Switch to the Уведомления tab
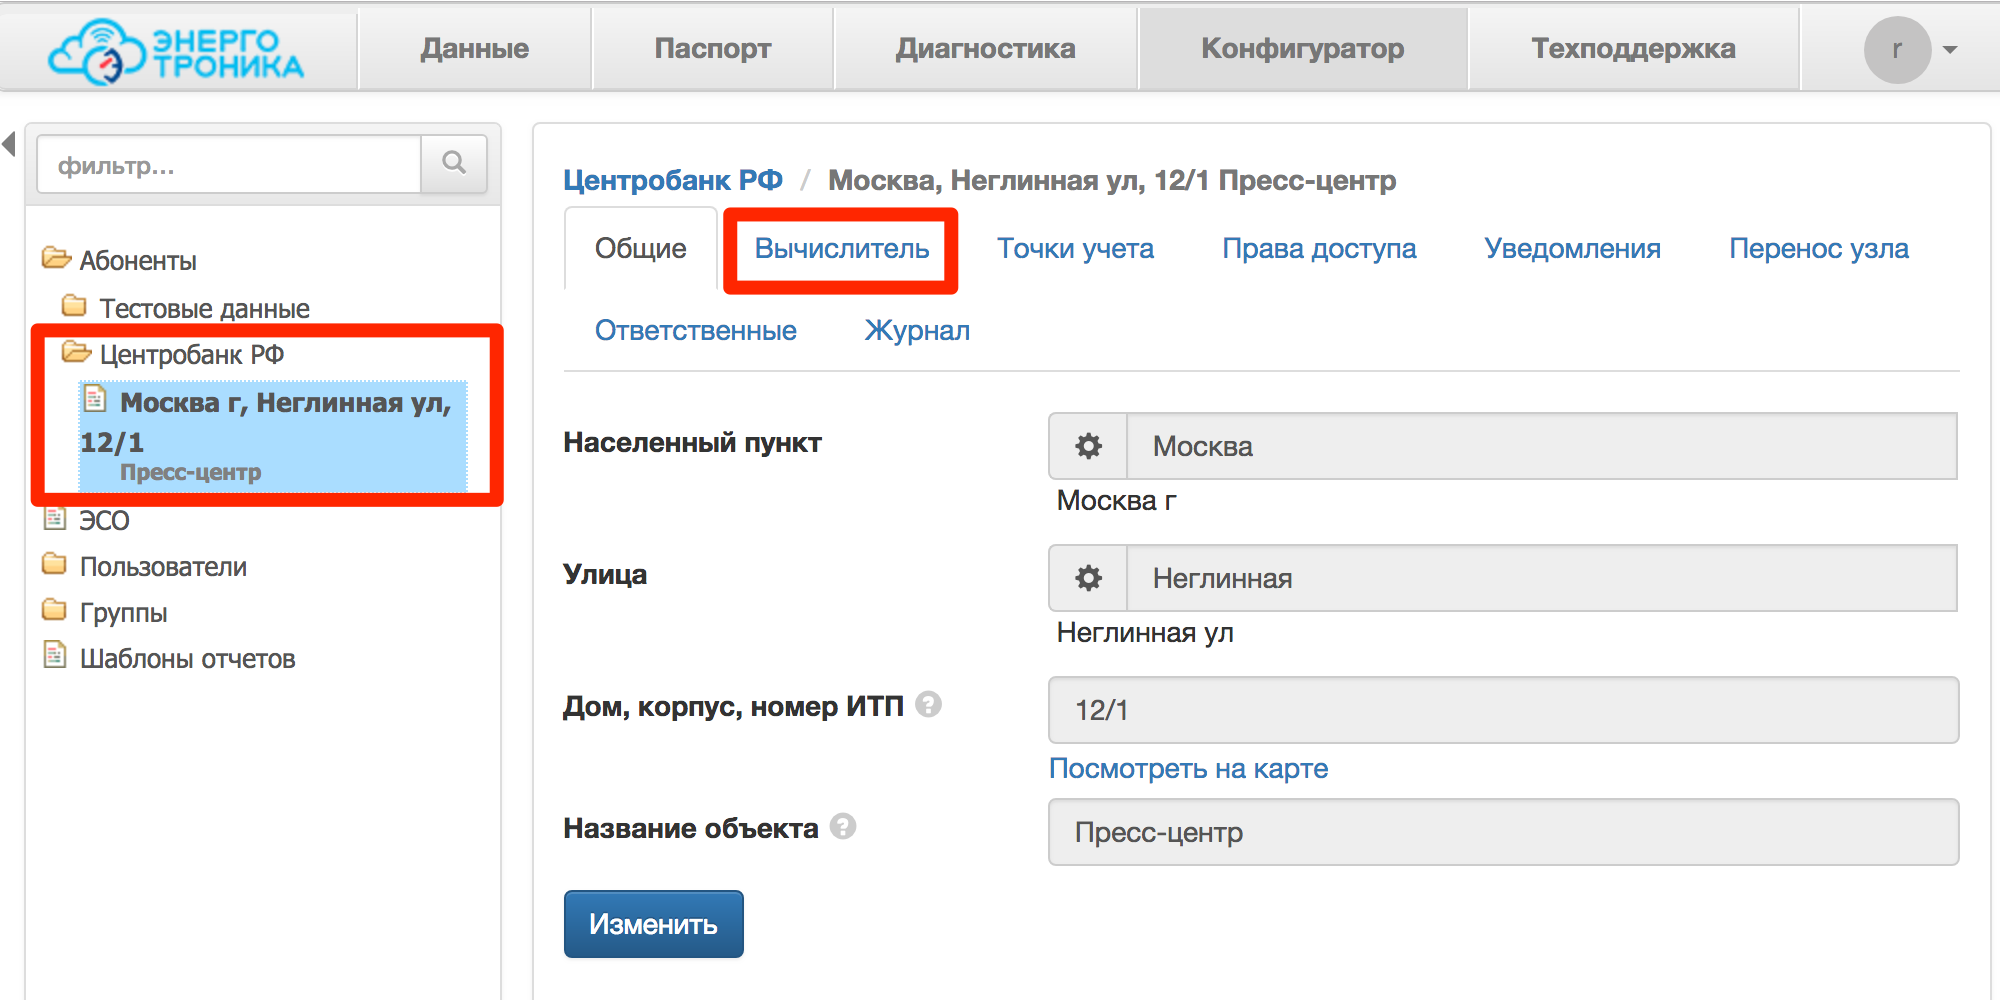Viewport: 2000px width, 1000px height. 1572,248
